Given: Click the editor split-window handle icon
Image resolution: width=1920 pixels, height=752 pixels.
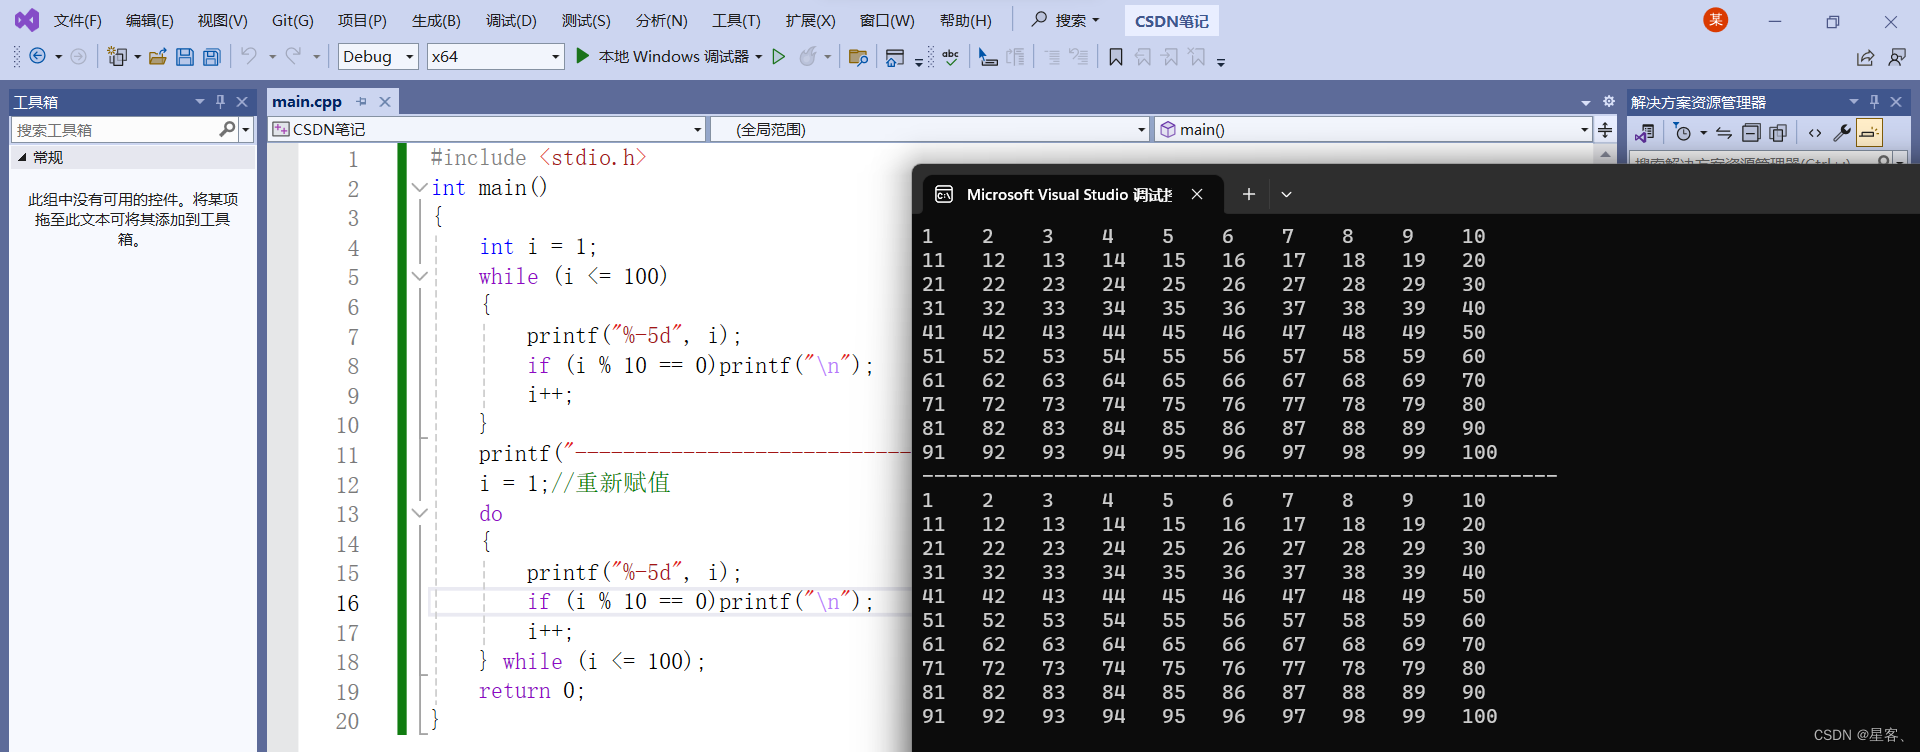Looking at the screenshot, I should point(1605,130).
